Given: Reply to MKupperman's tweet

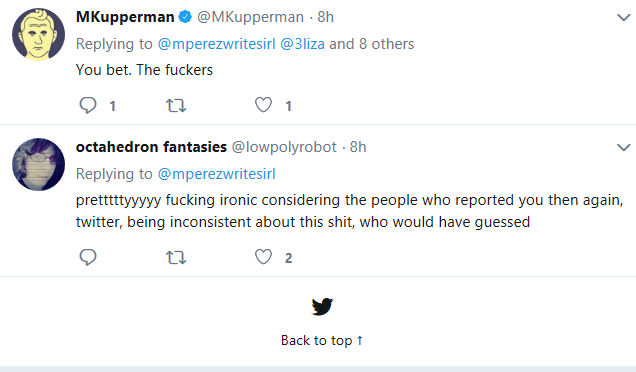Looking at the screenshot, I should point(88,105).
